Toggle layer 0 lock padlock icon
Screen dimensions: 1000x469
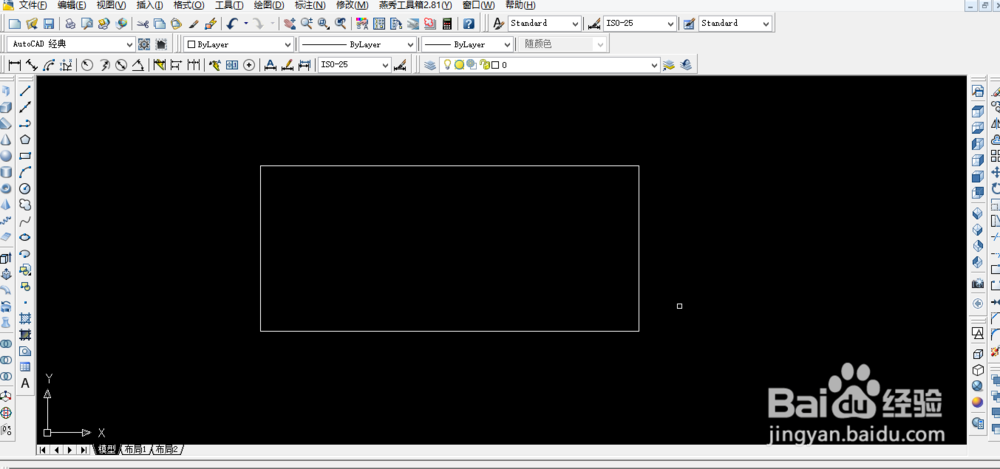(x=484, y=65)
